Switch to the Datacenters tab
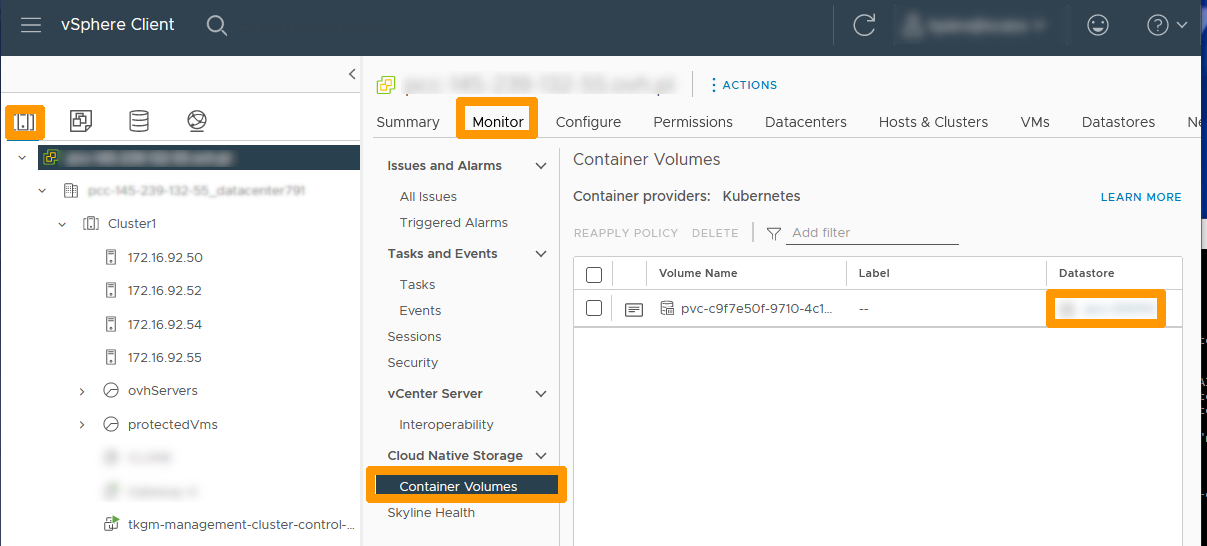Viewport: 1207px width, 546px height. tap(806, 122)
